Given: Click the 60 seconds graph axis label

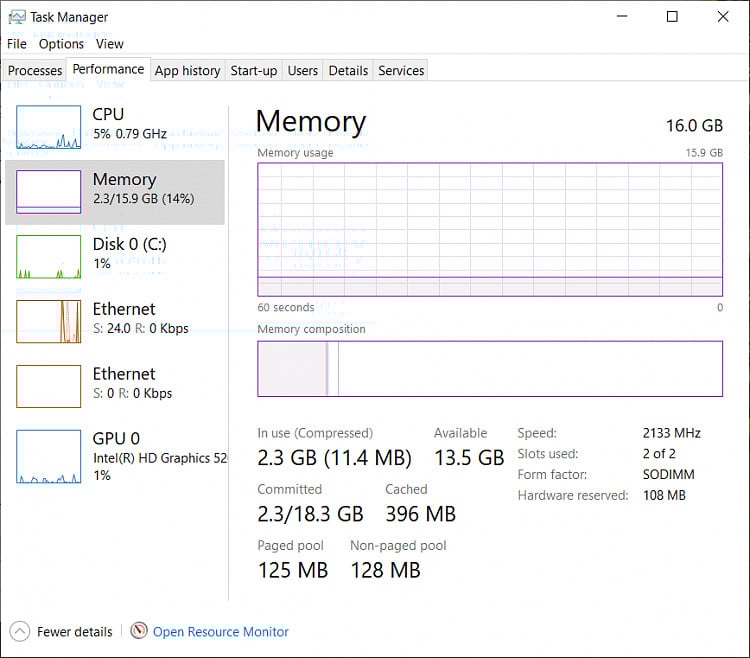Looking at the screenshot, I should click(286, 307).
